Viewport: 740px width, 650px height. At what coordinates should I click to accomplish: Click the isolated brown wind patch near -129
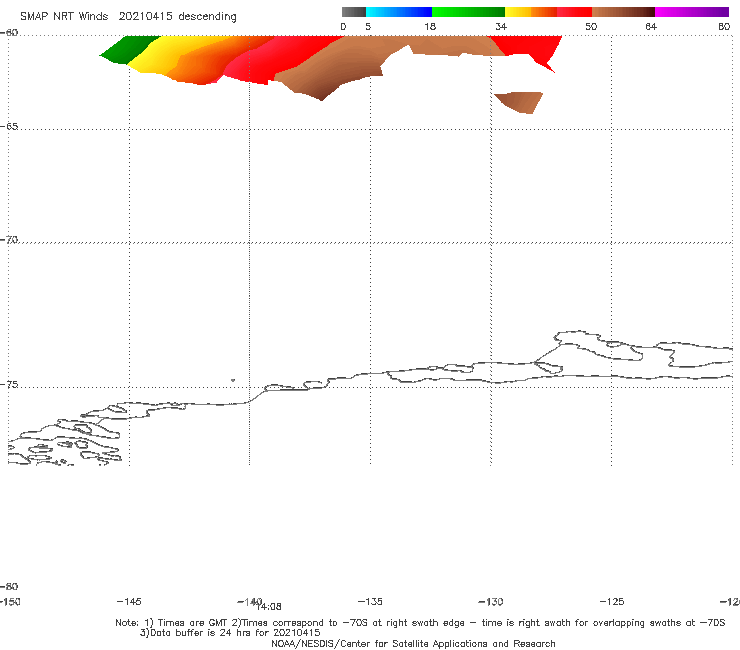coord(520,102)
